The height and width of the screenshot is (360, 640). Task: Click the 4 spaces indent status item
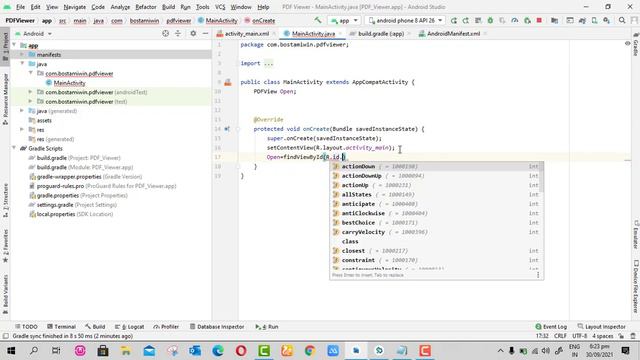coord(602,336)
